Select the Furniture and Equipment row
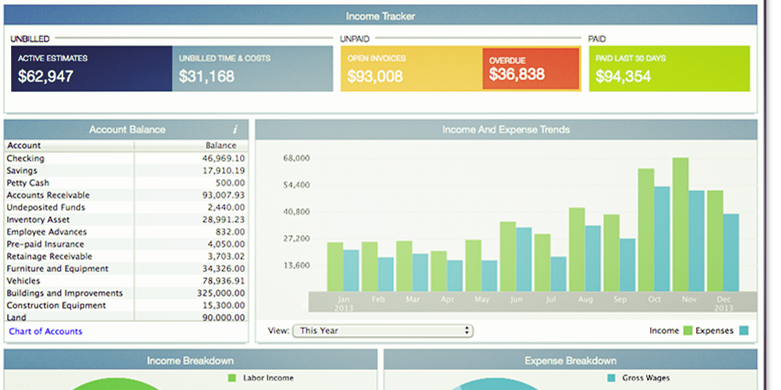 tap(126, 268)
